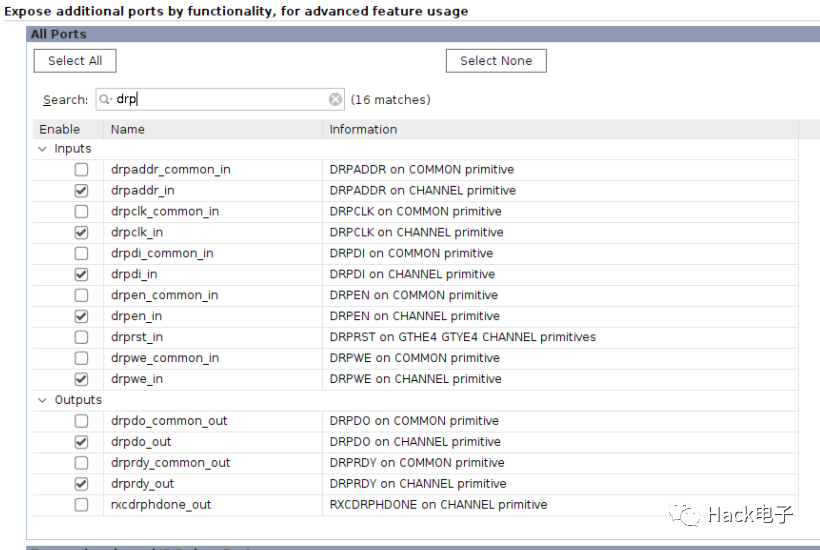Click the All Ports section header
The image size is (820, 550).
(x=423, y=34)
